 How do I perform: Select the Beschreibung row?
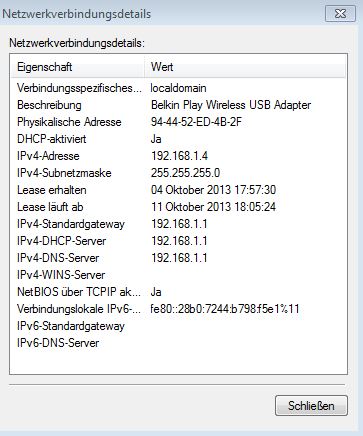click(x=178, y=105)
